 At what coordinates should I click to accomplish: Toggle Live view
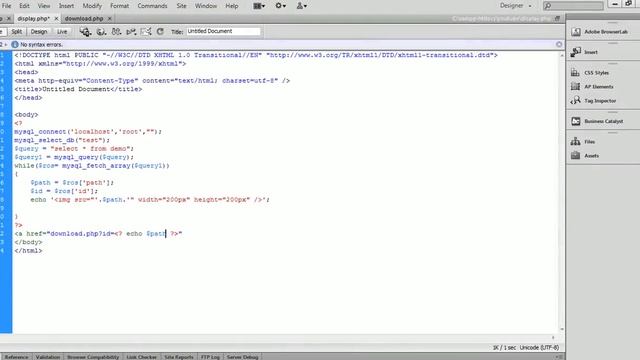(62, 31)
